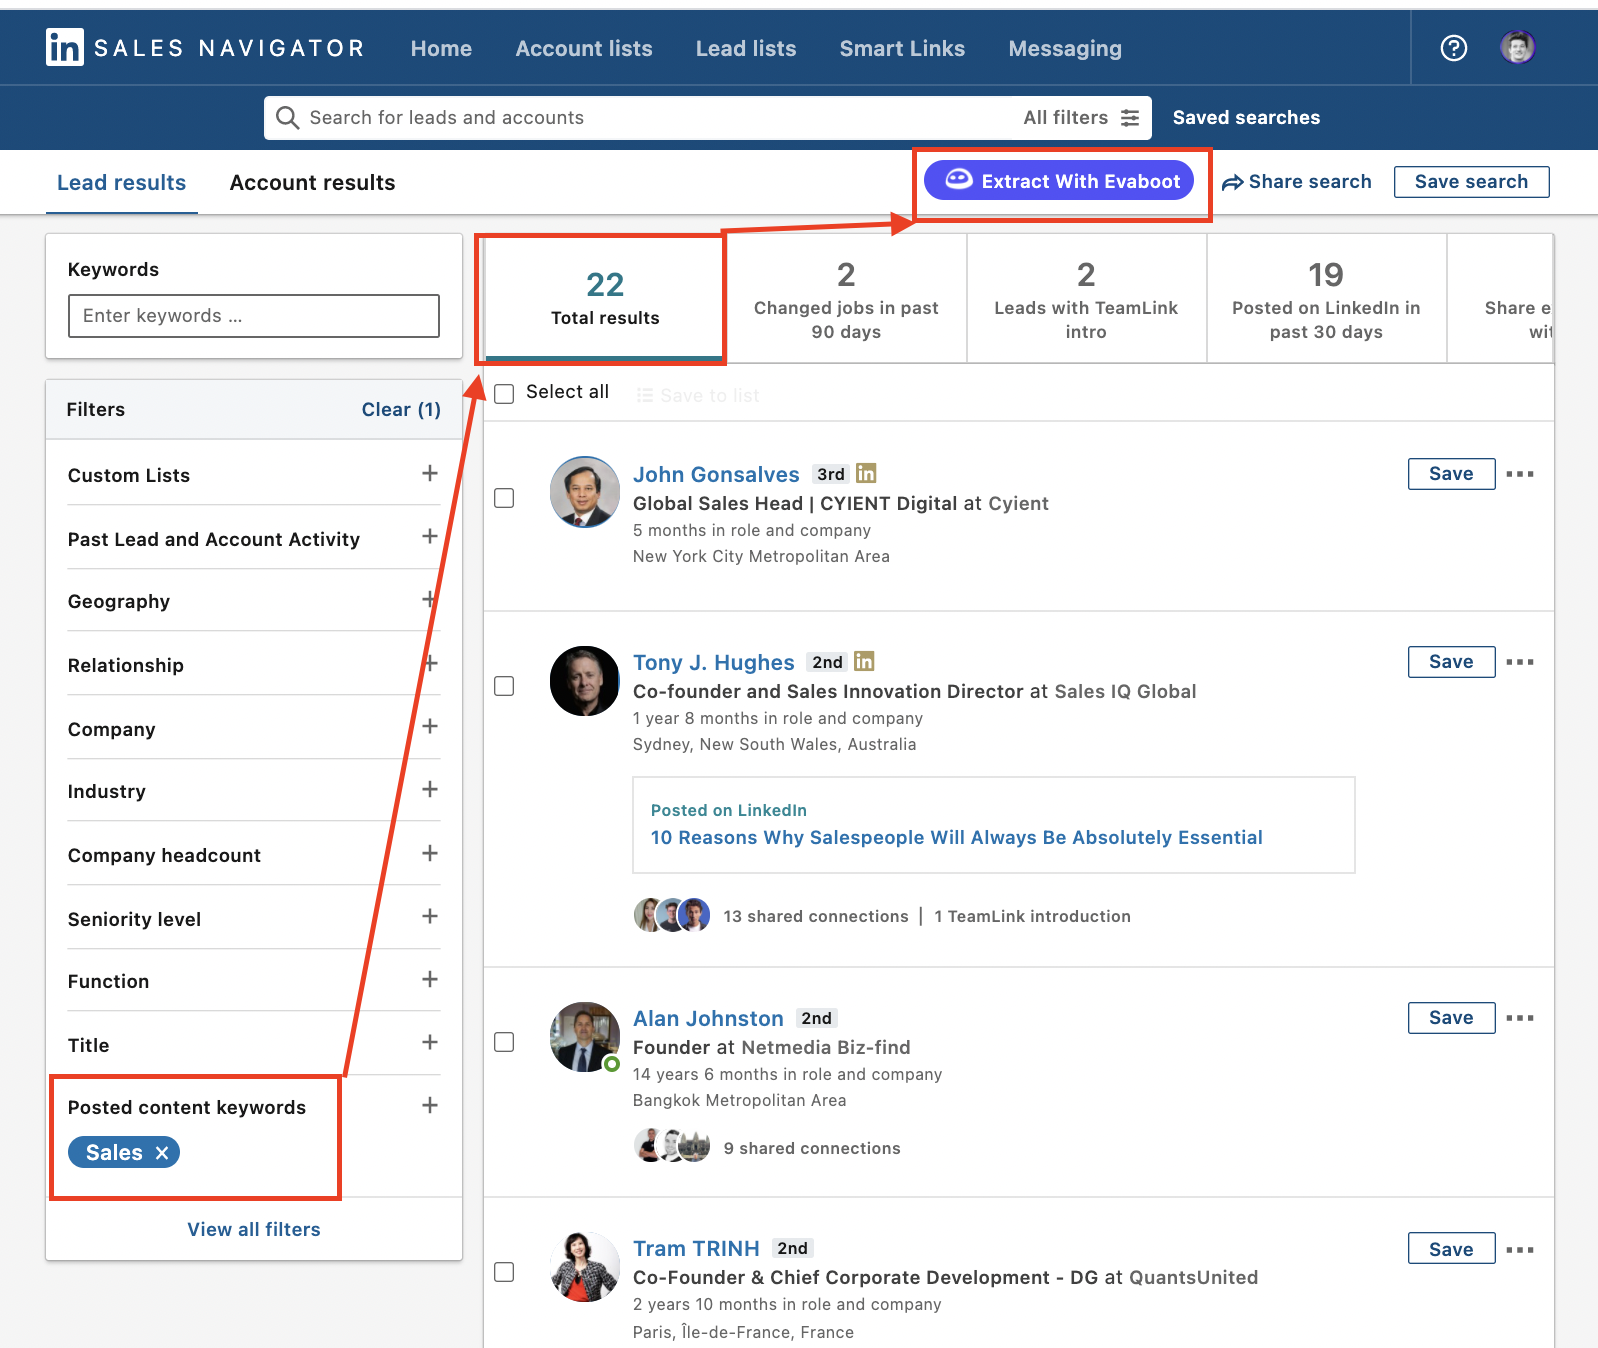Image resolution: width=1598 pixels, height=1348 pixels.
Task: Click the Save search button
Action: 1471,182
